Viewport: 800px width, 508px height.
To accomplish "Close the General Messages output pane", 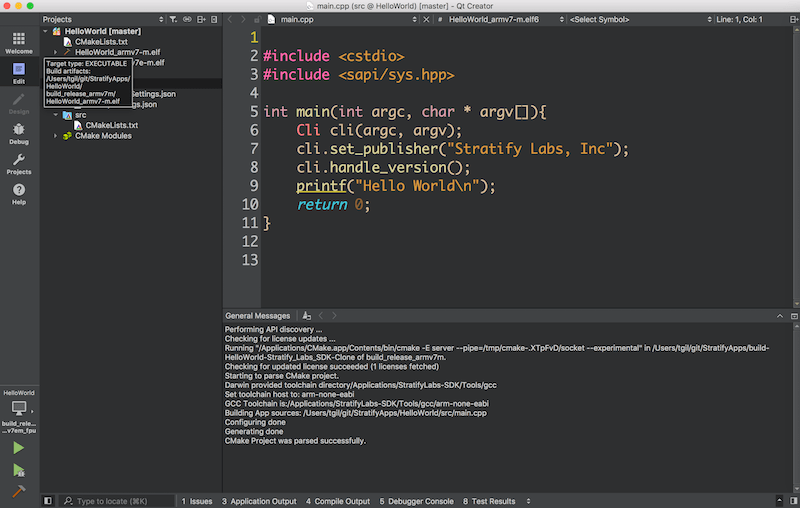I will point(794,316).
